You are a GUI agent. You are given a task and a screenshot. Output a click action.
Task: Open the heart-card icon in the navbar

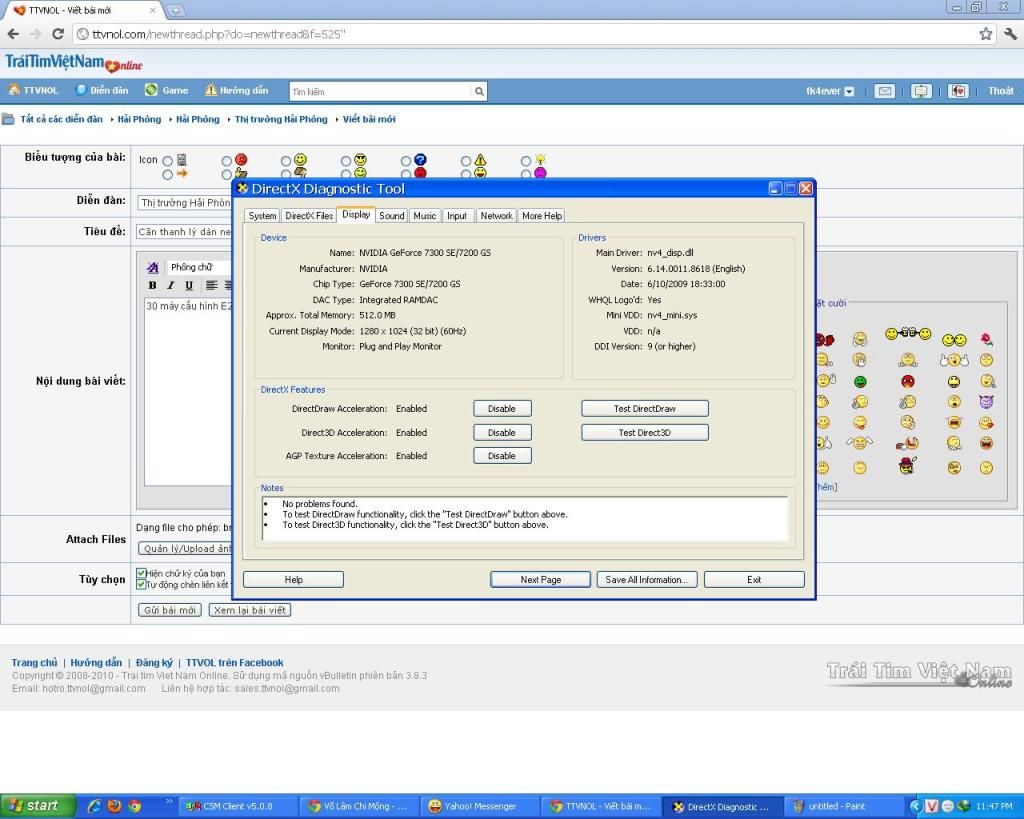(x=958, y=91)
